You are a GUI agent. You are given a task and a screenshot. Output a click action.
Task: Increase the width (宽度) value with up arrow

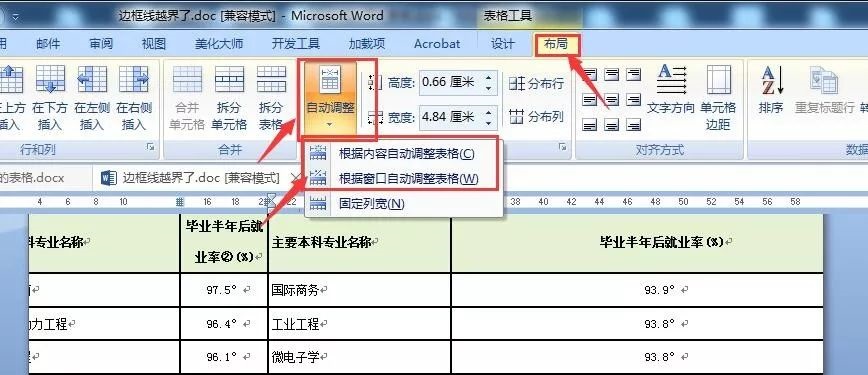(488, 112)
